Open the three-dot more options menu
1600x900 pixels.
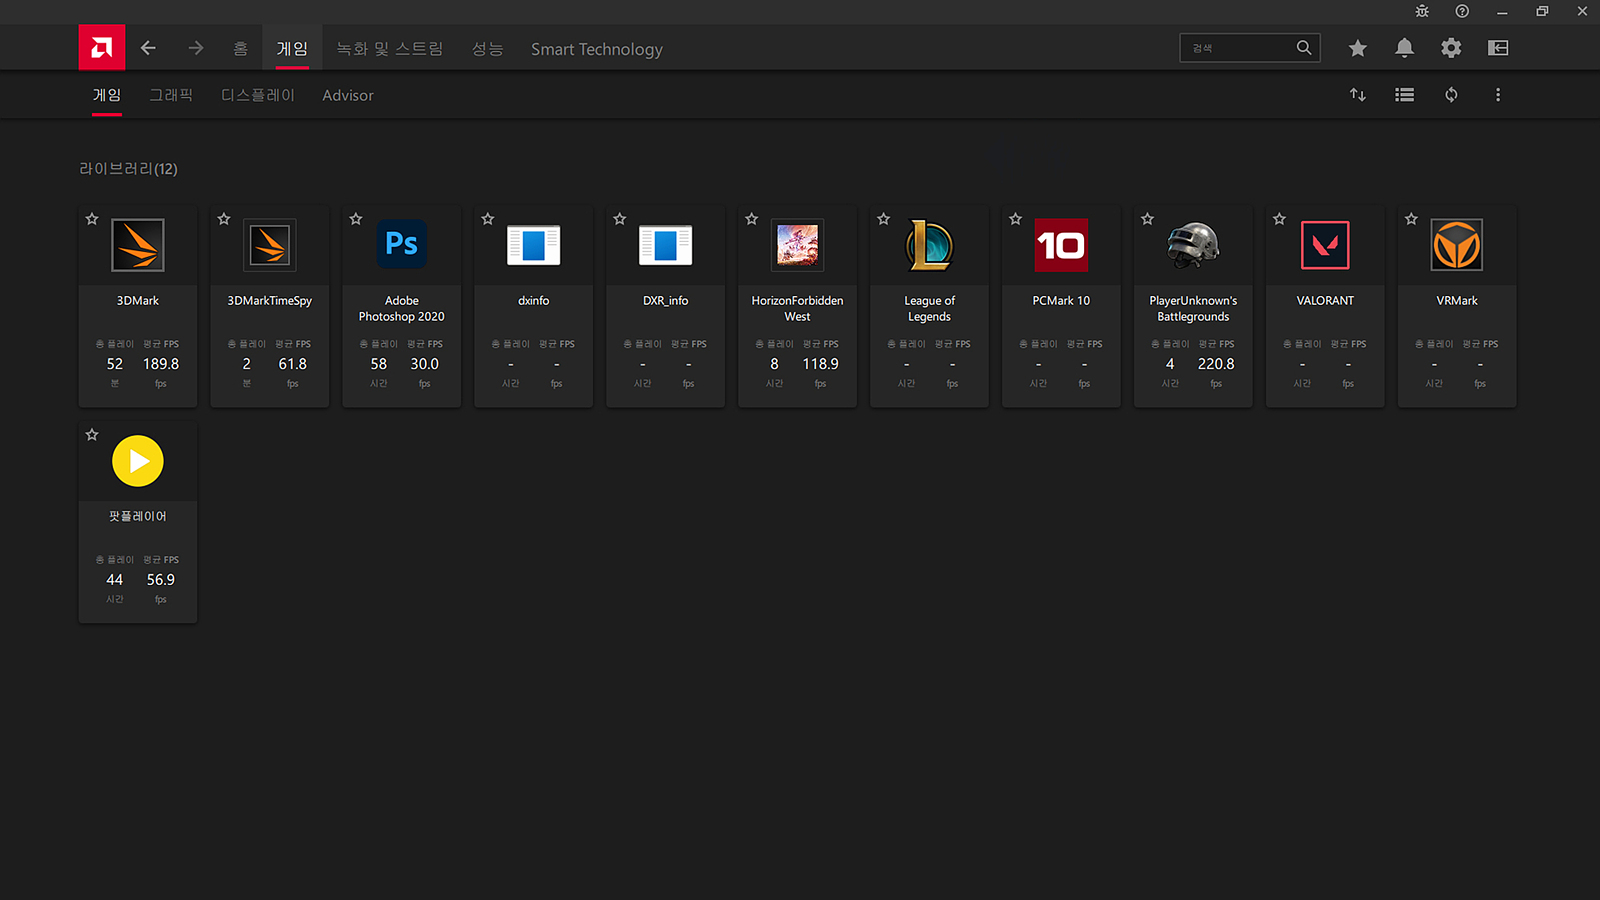(x=1498, y=95)
